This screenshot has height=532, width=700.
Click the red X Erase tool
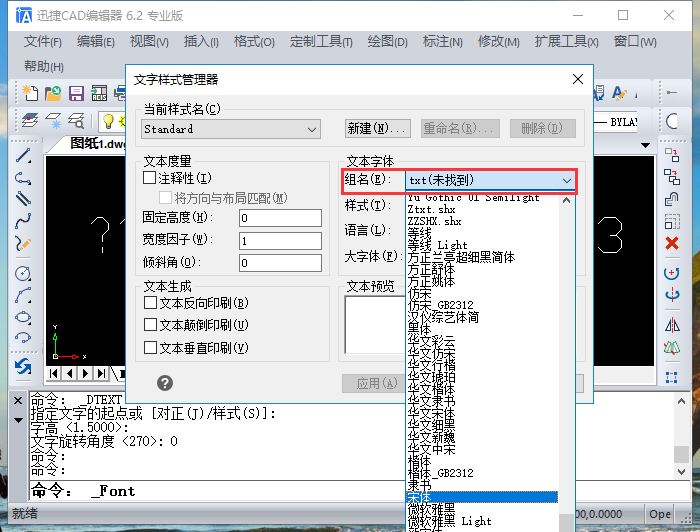[x=672, y=243]
